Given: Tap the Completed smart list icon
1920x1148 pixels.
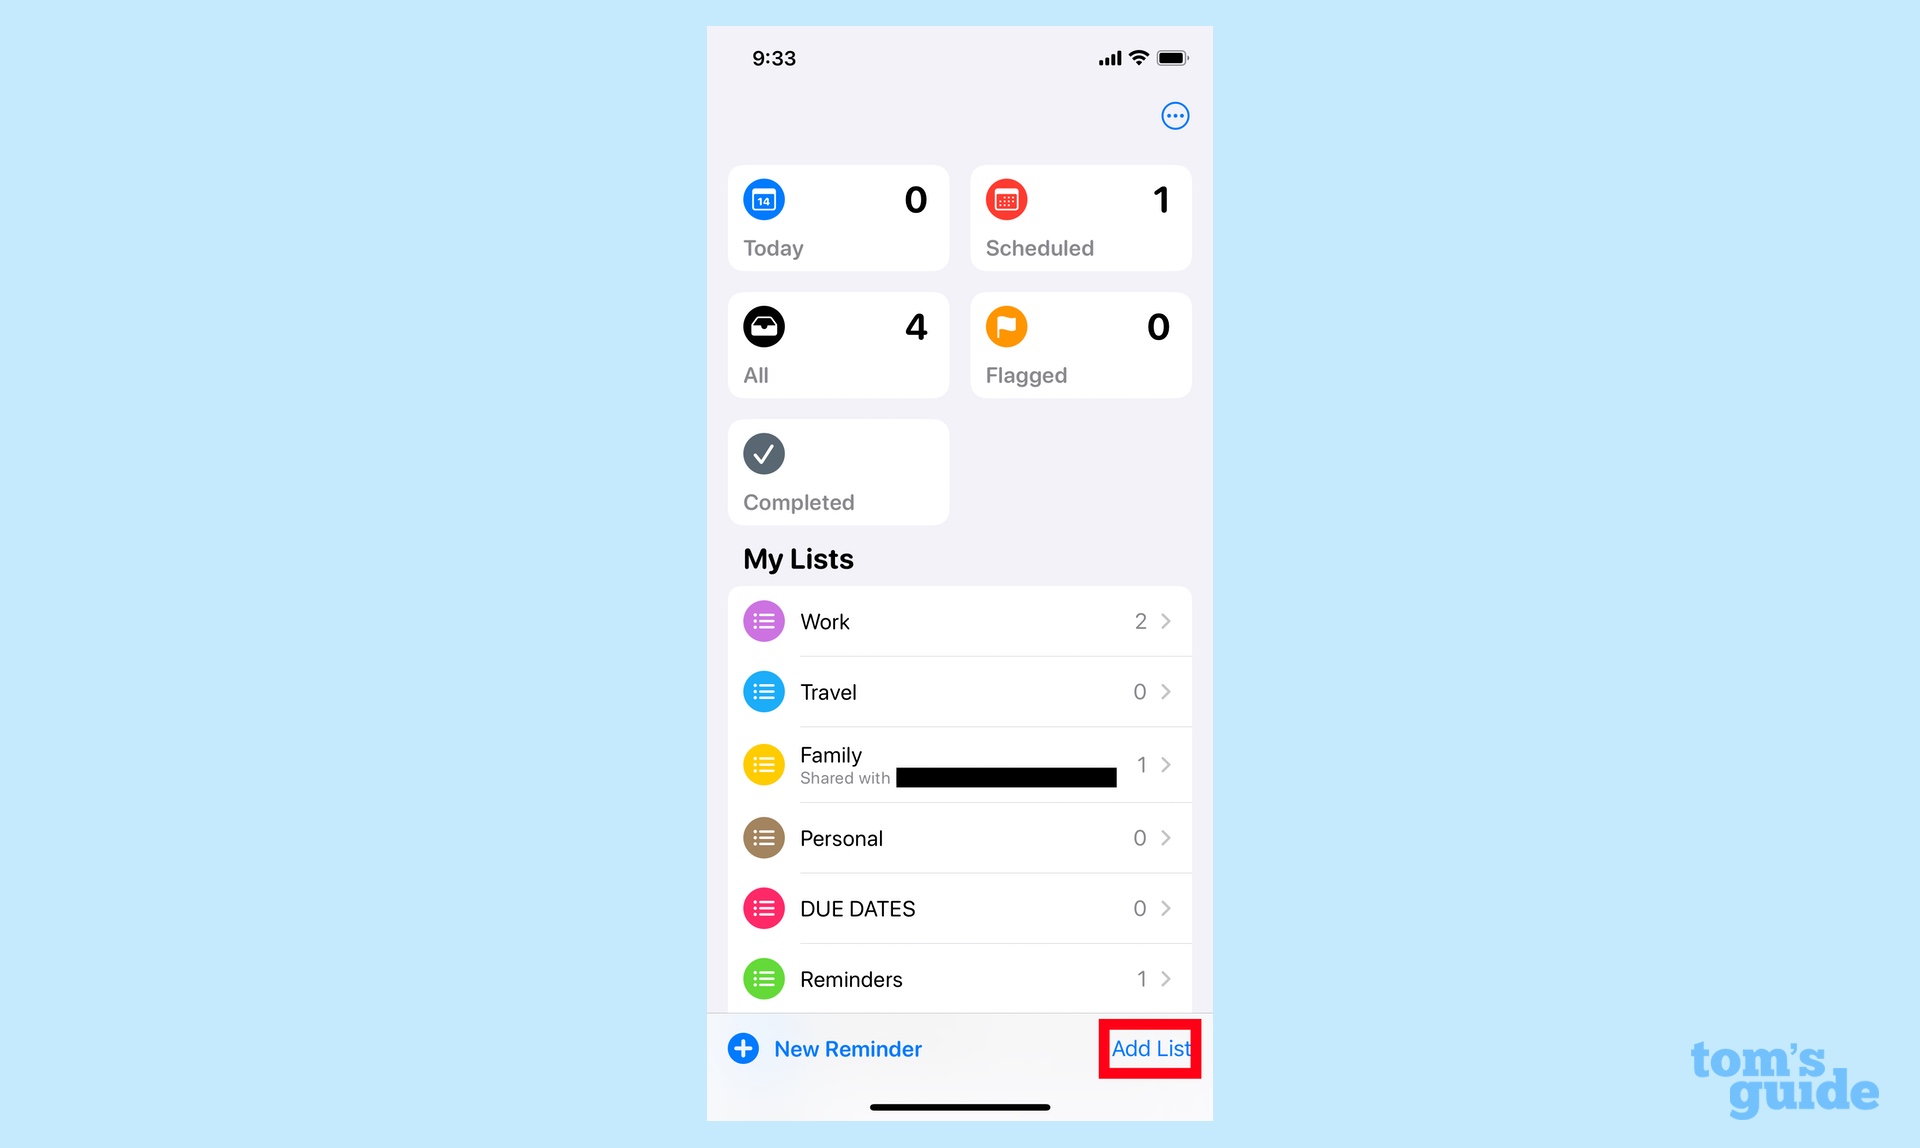Looking at the screenshot, I should point(763,454).
